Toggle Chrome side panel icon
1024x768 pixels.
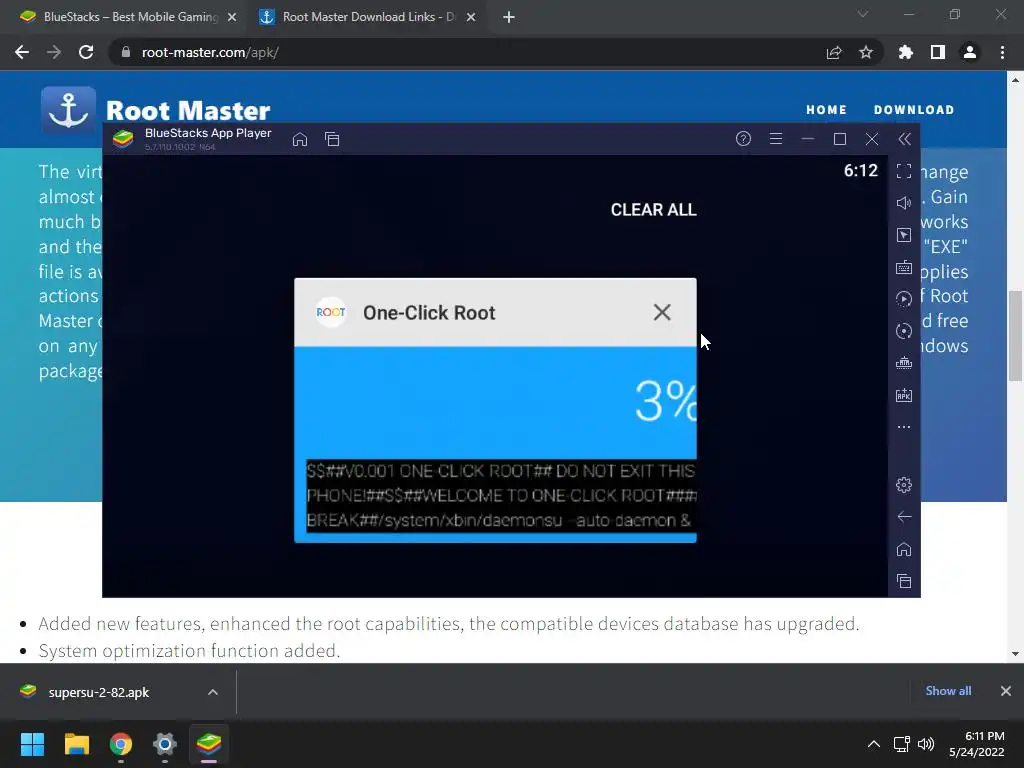pyautogui.click(x=938, y=52)
